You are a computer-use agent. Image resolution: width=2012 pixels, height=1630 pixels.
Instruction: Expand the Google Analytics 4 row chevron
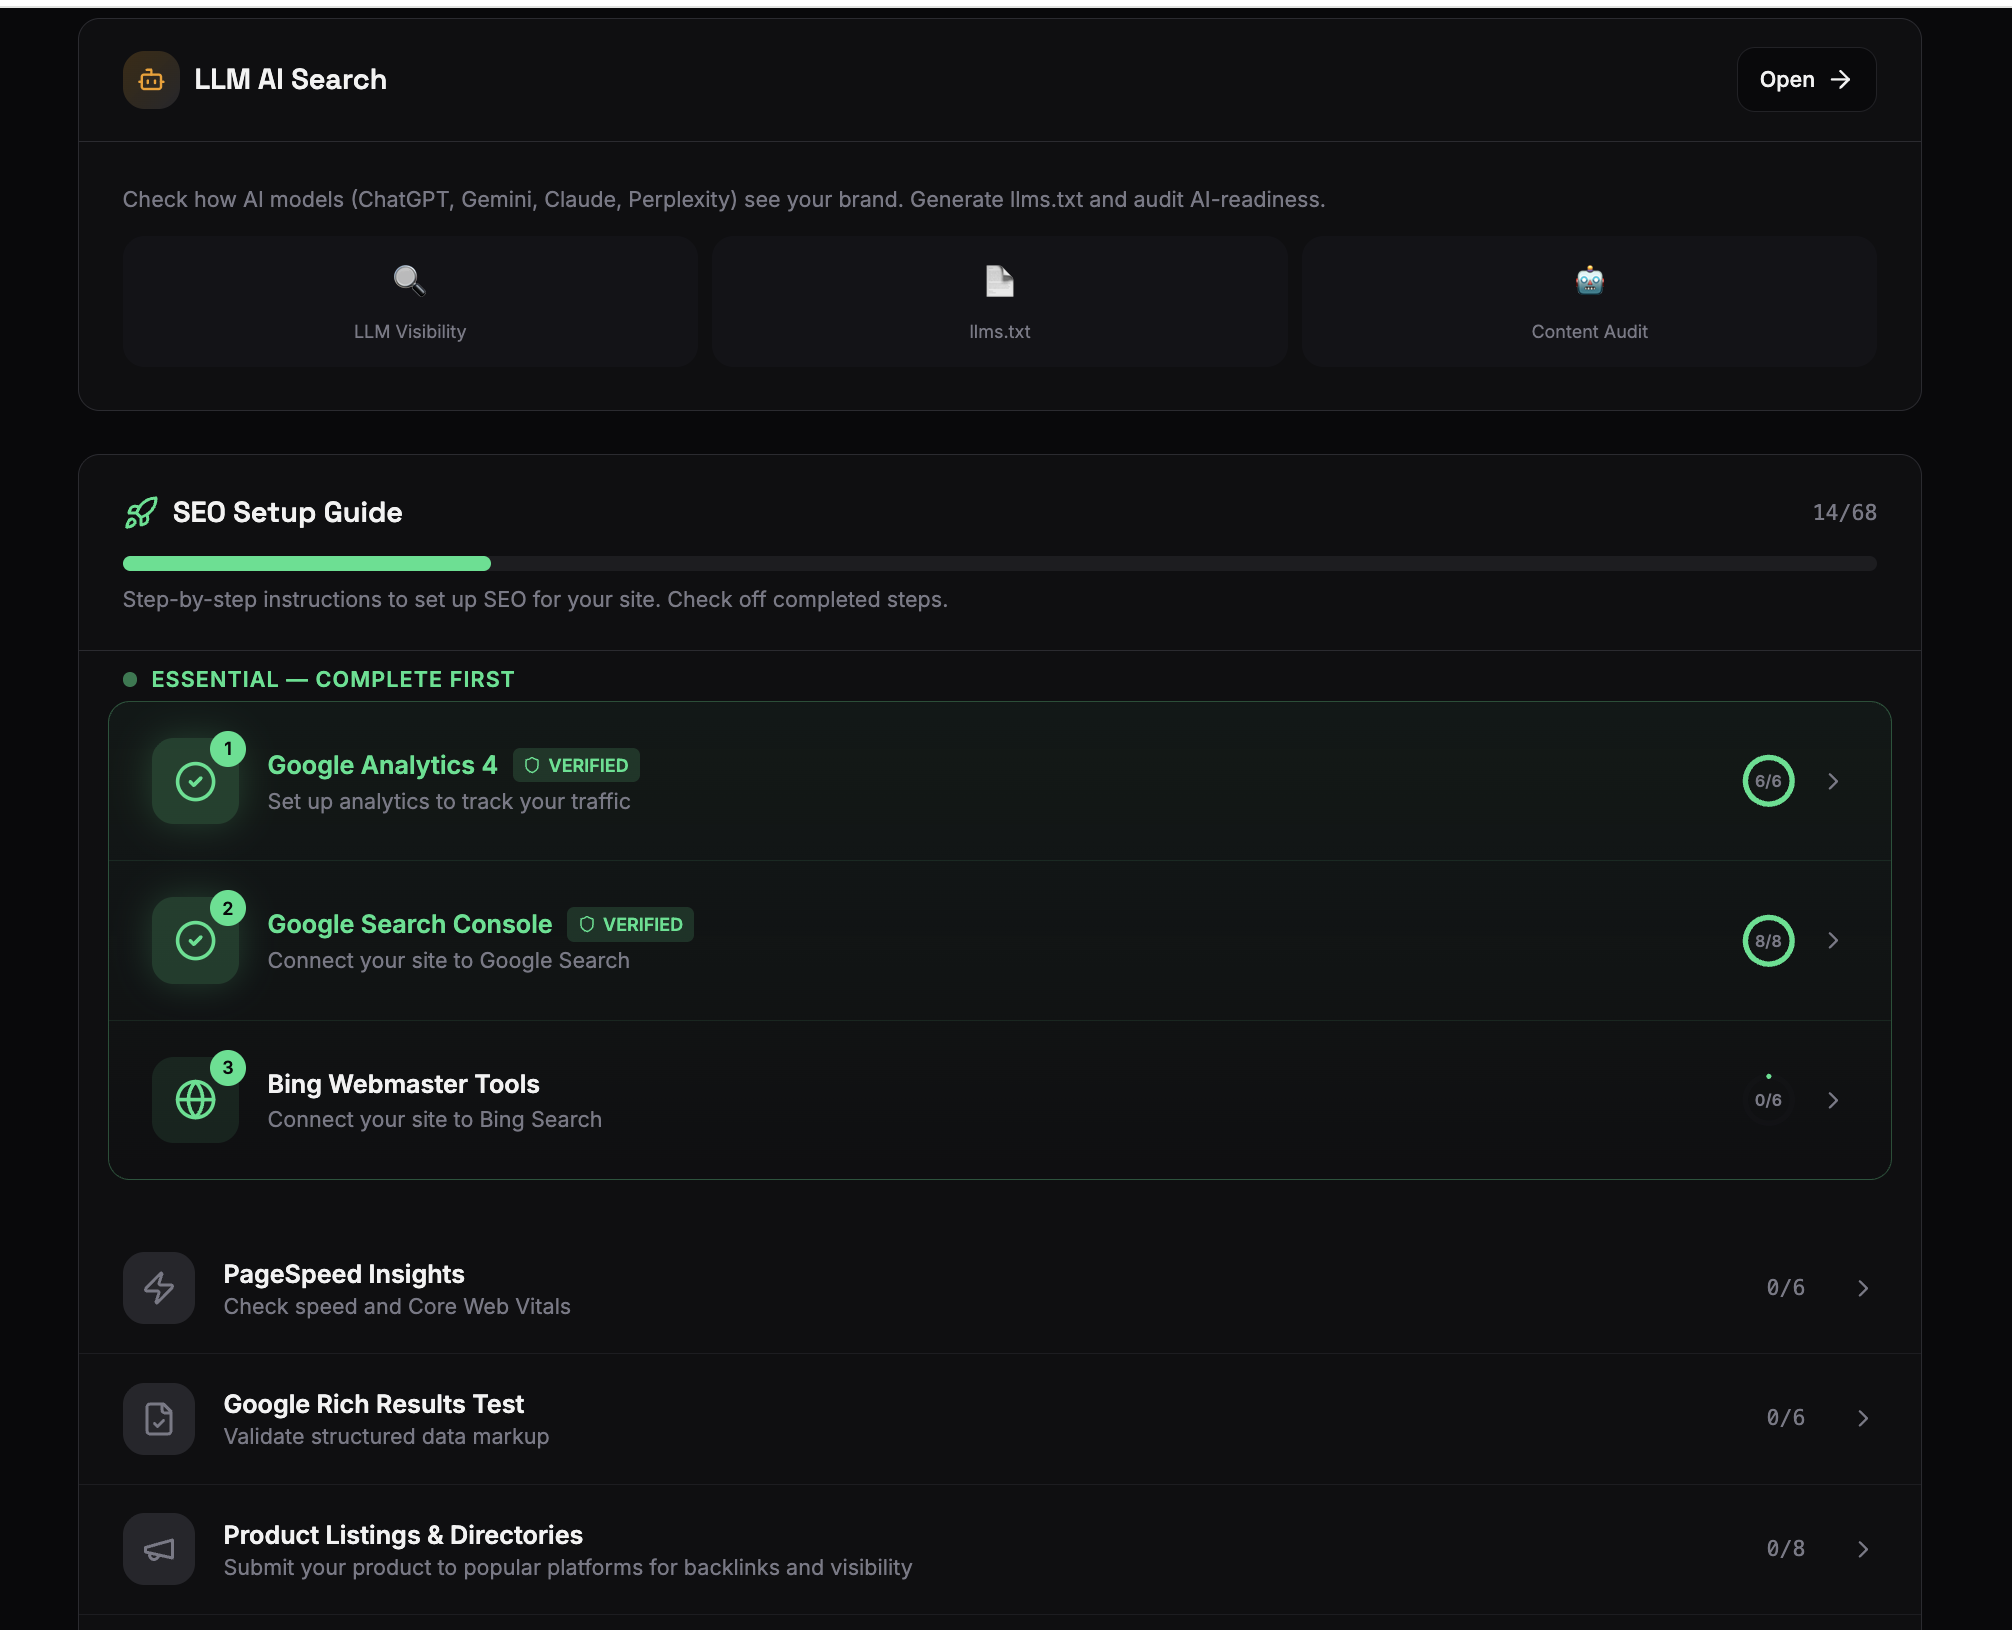coord(1833,782)
